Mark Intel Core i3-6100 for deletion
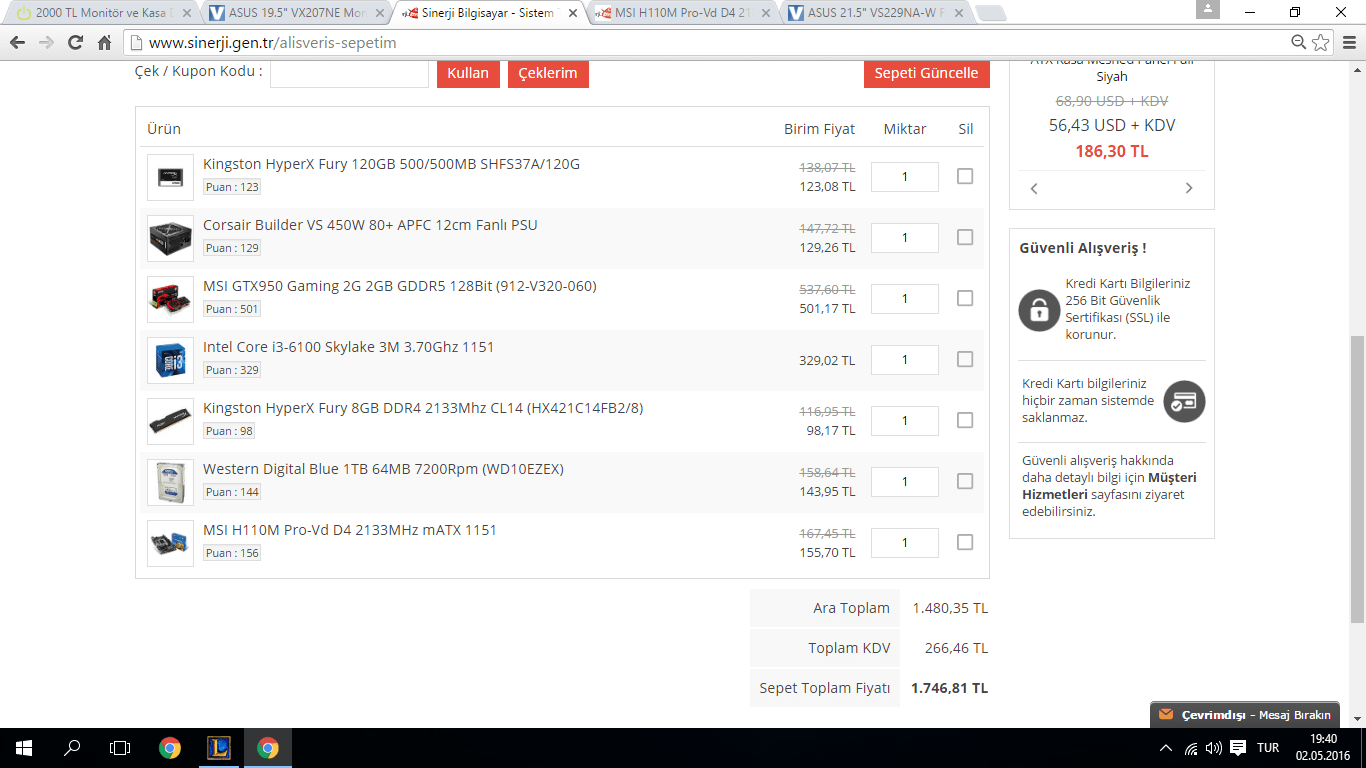The width and height of the screenshot is (1366, 768). (x=965, y=359)
